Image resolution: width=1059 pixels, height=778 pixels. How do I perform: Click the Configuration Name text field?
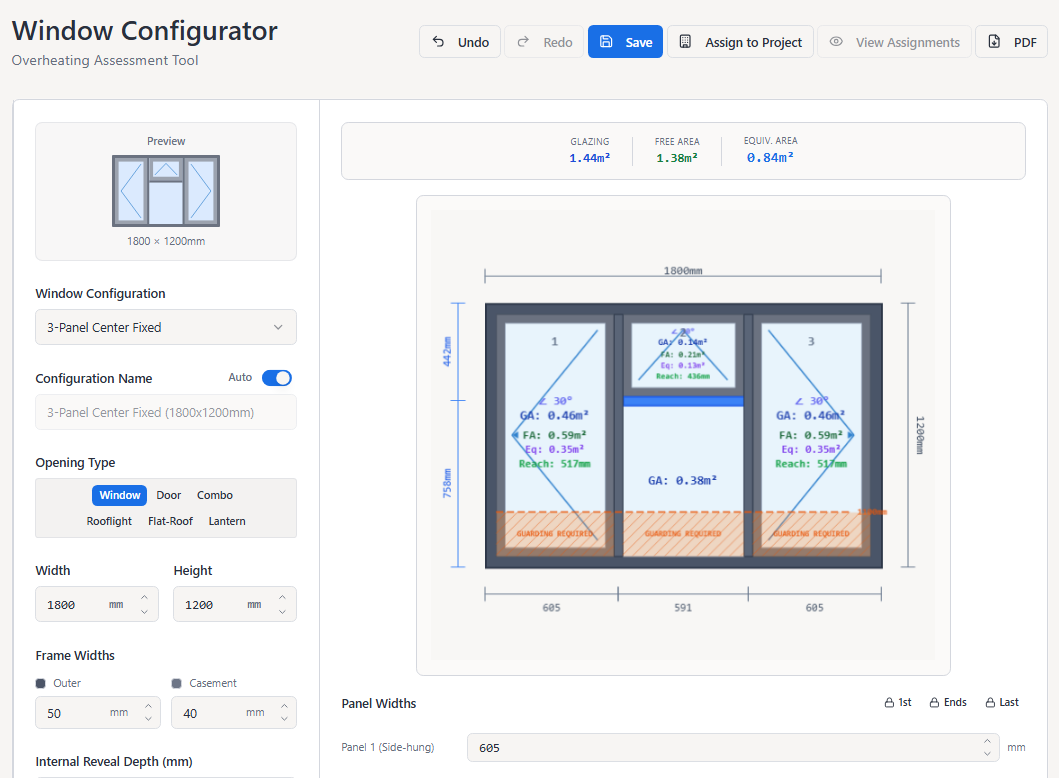[x=165, y=413]
